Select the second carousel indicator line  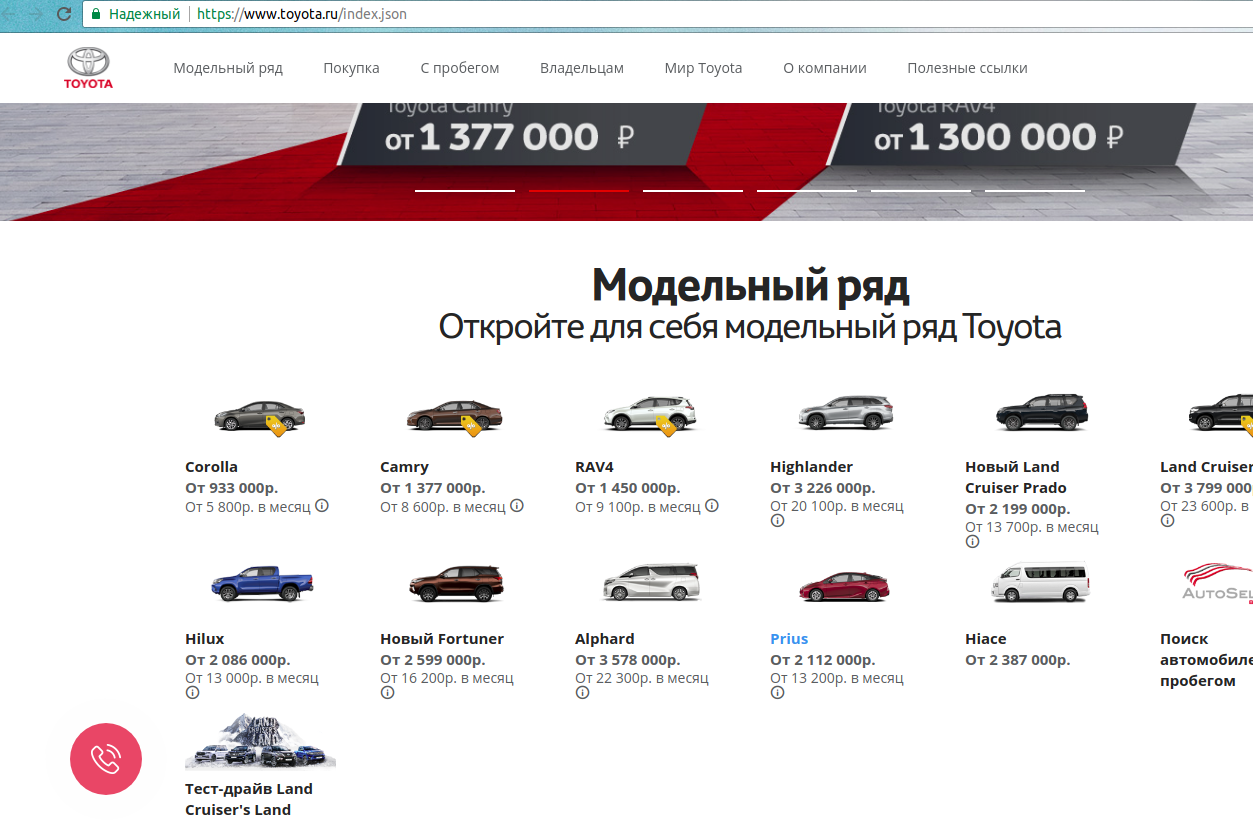(x=580, y=188)
